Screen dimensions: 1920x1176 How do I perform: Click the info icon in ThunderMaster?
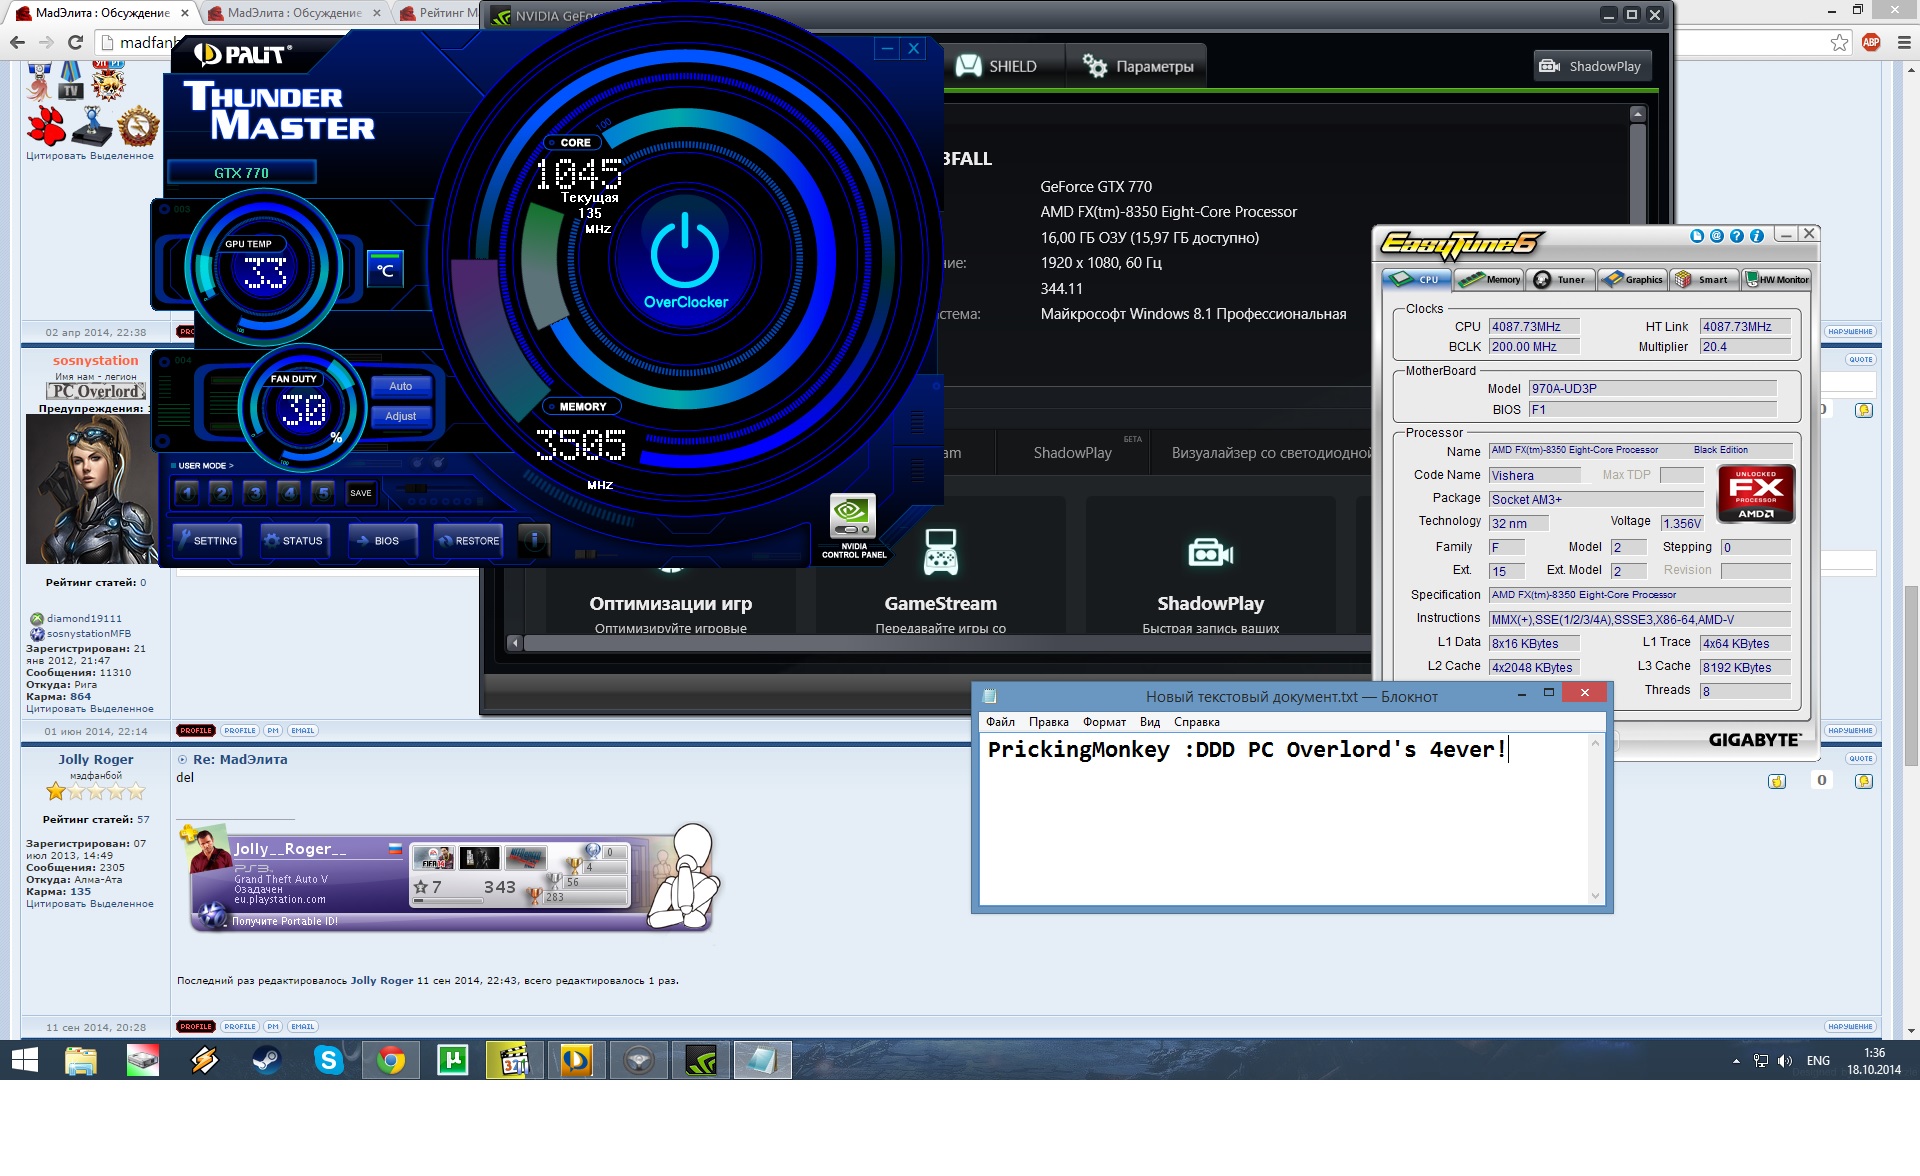pos(535,540)
